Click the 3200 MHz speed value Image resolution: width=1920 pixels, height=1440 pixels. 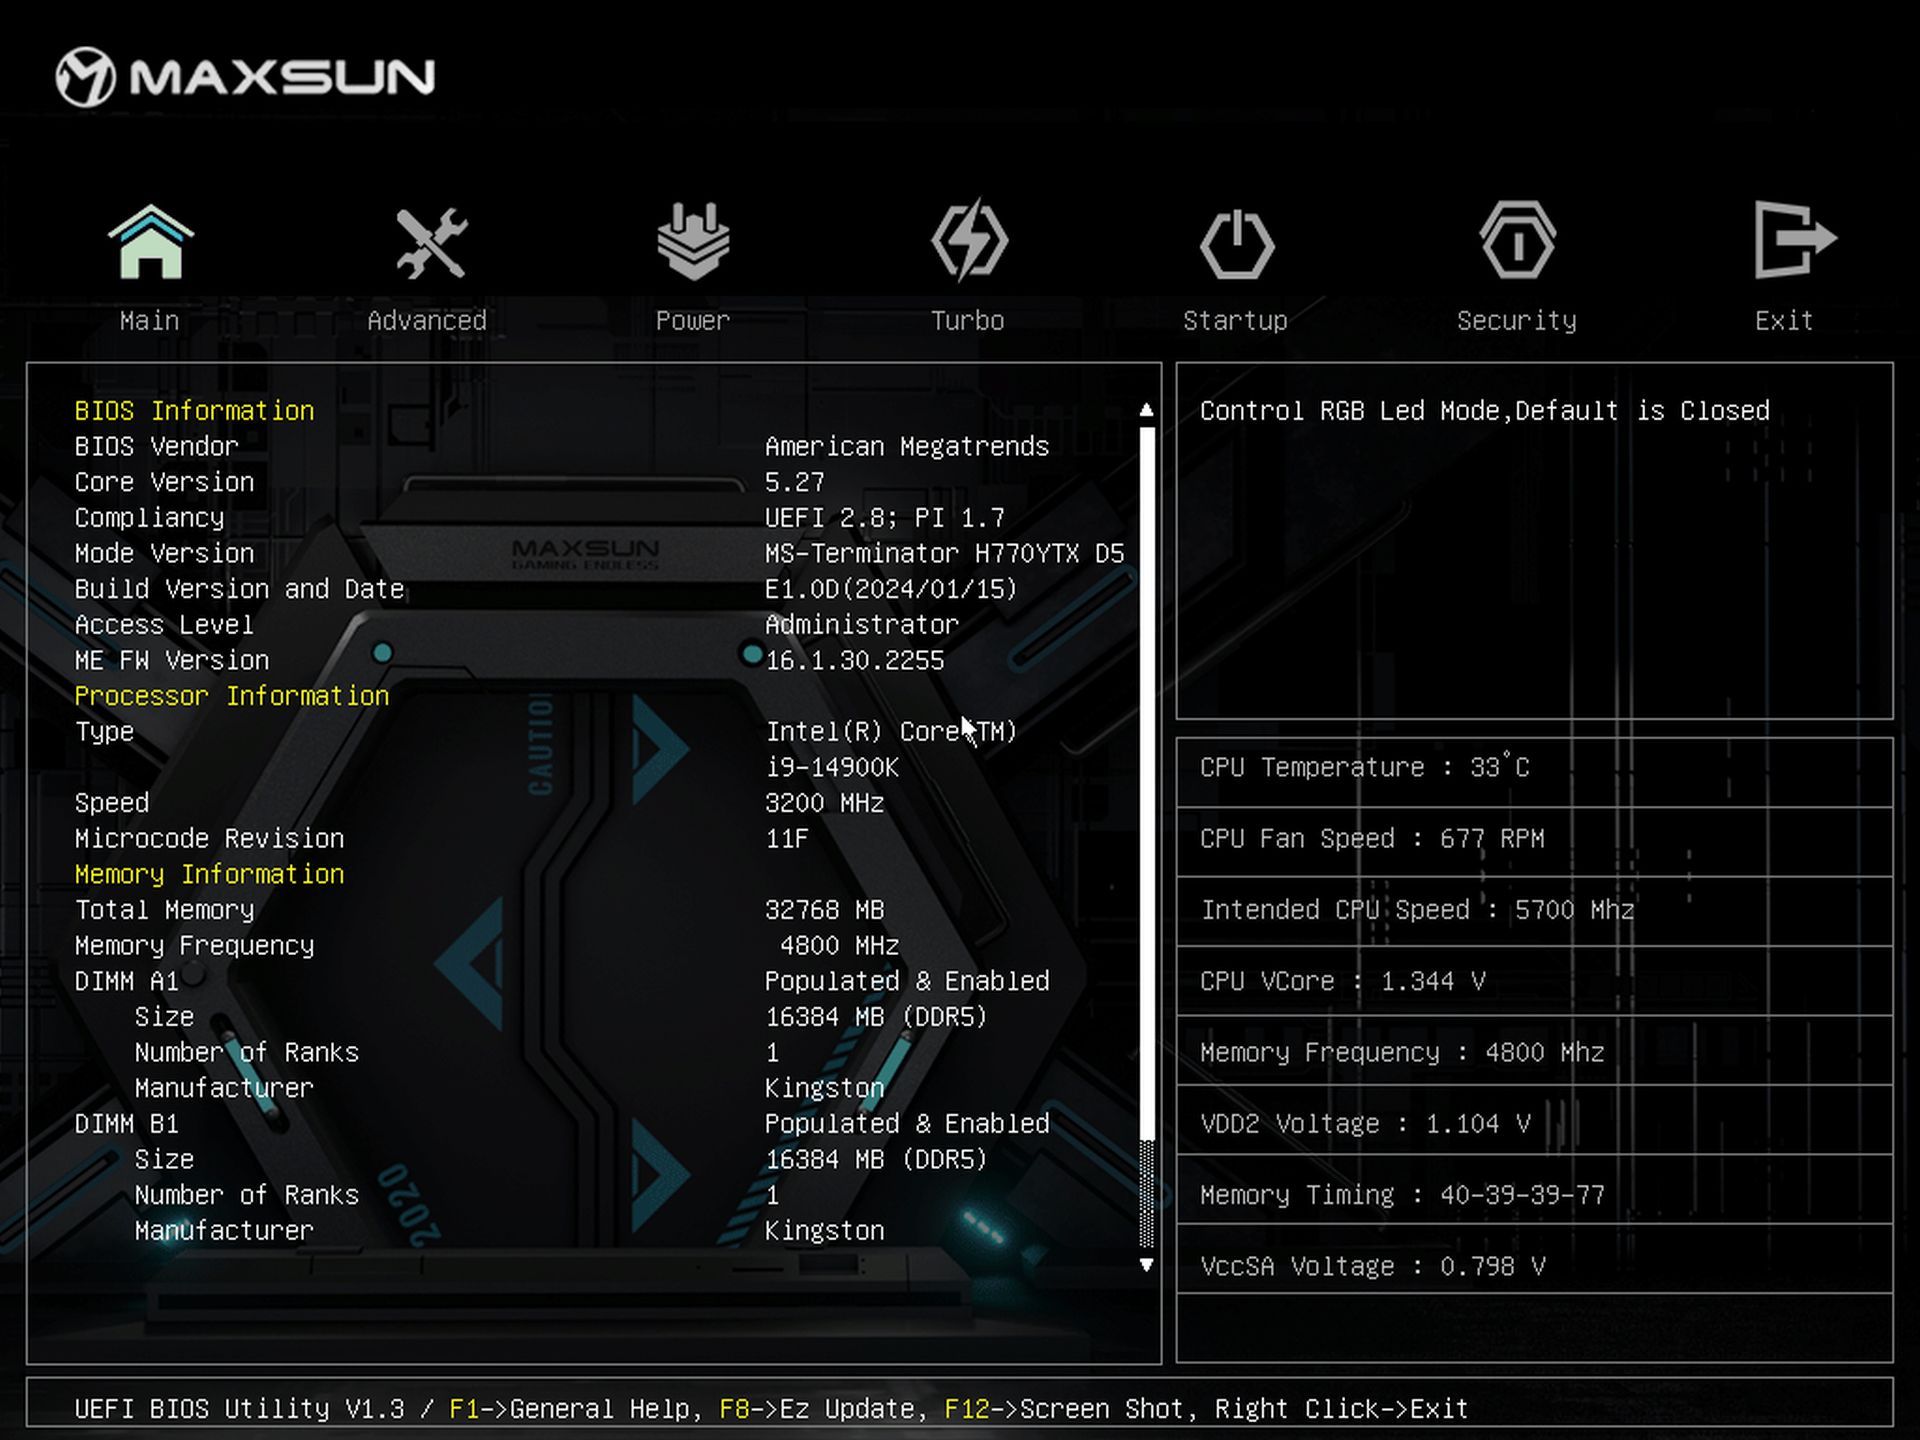click(x=824, y=803)
